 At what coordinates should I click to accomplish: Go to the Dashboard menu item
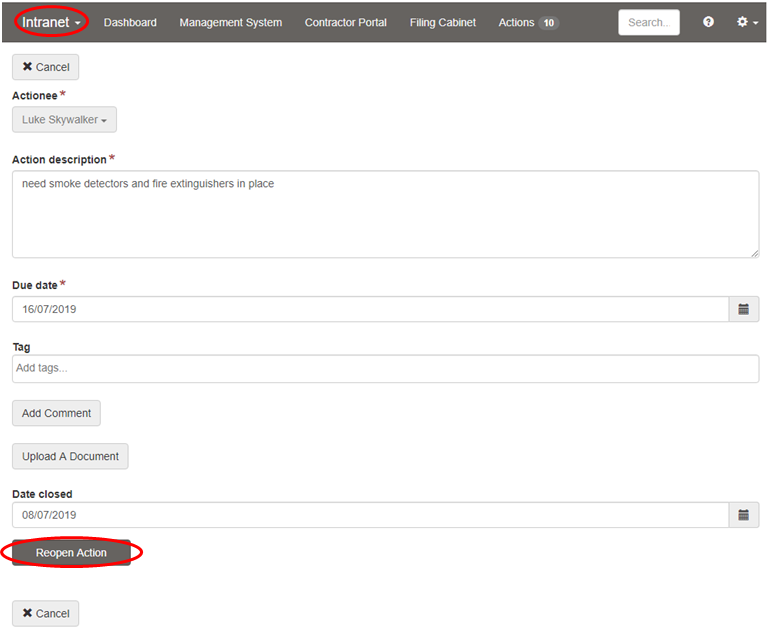coord(130,23)
